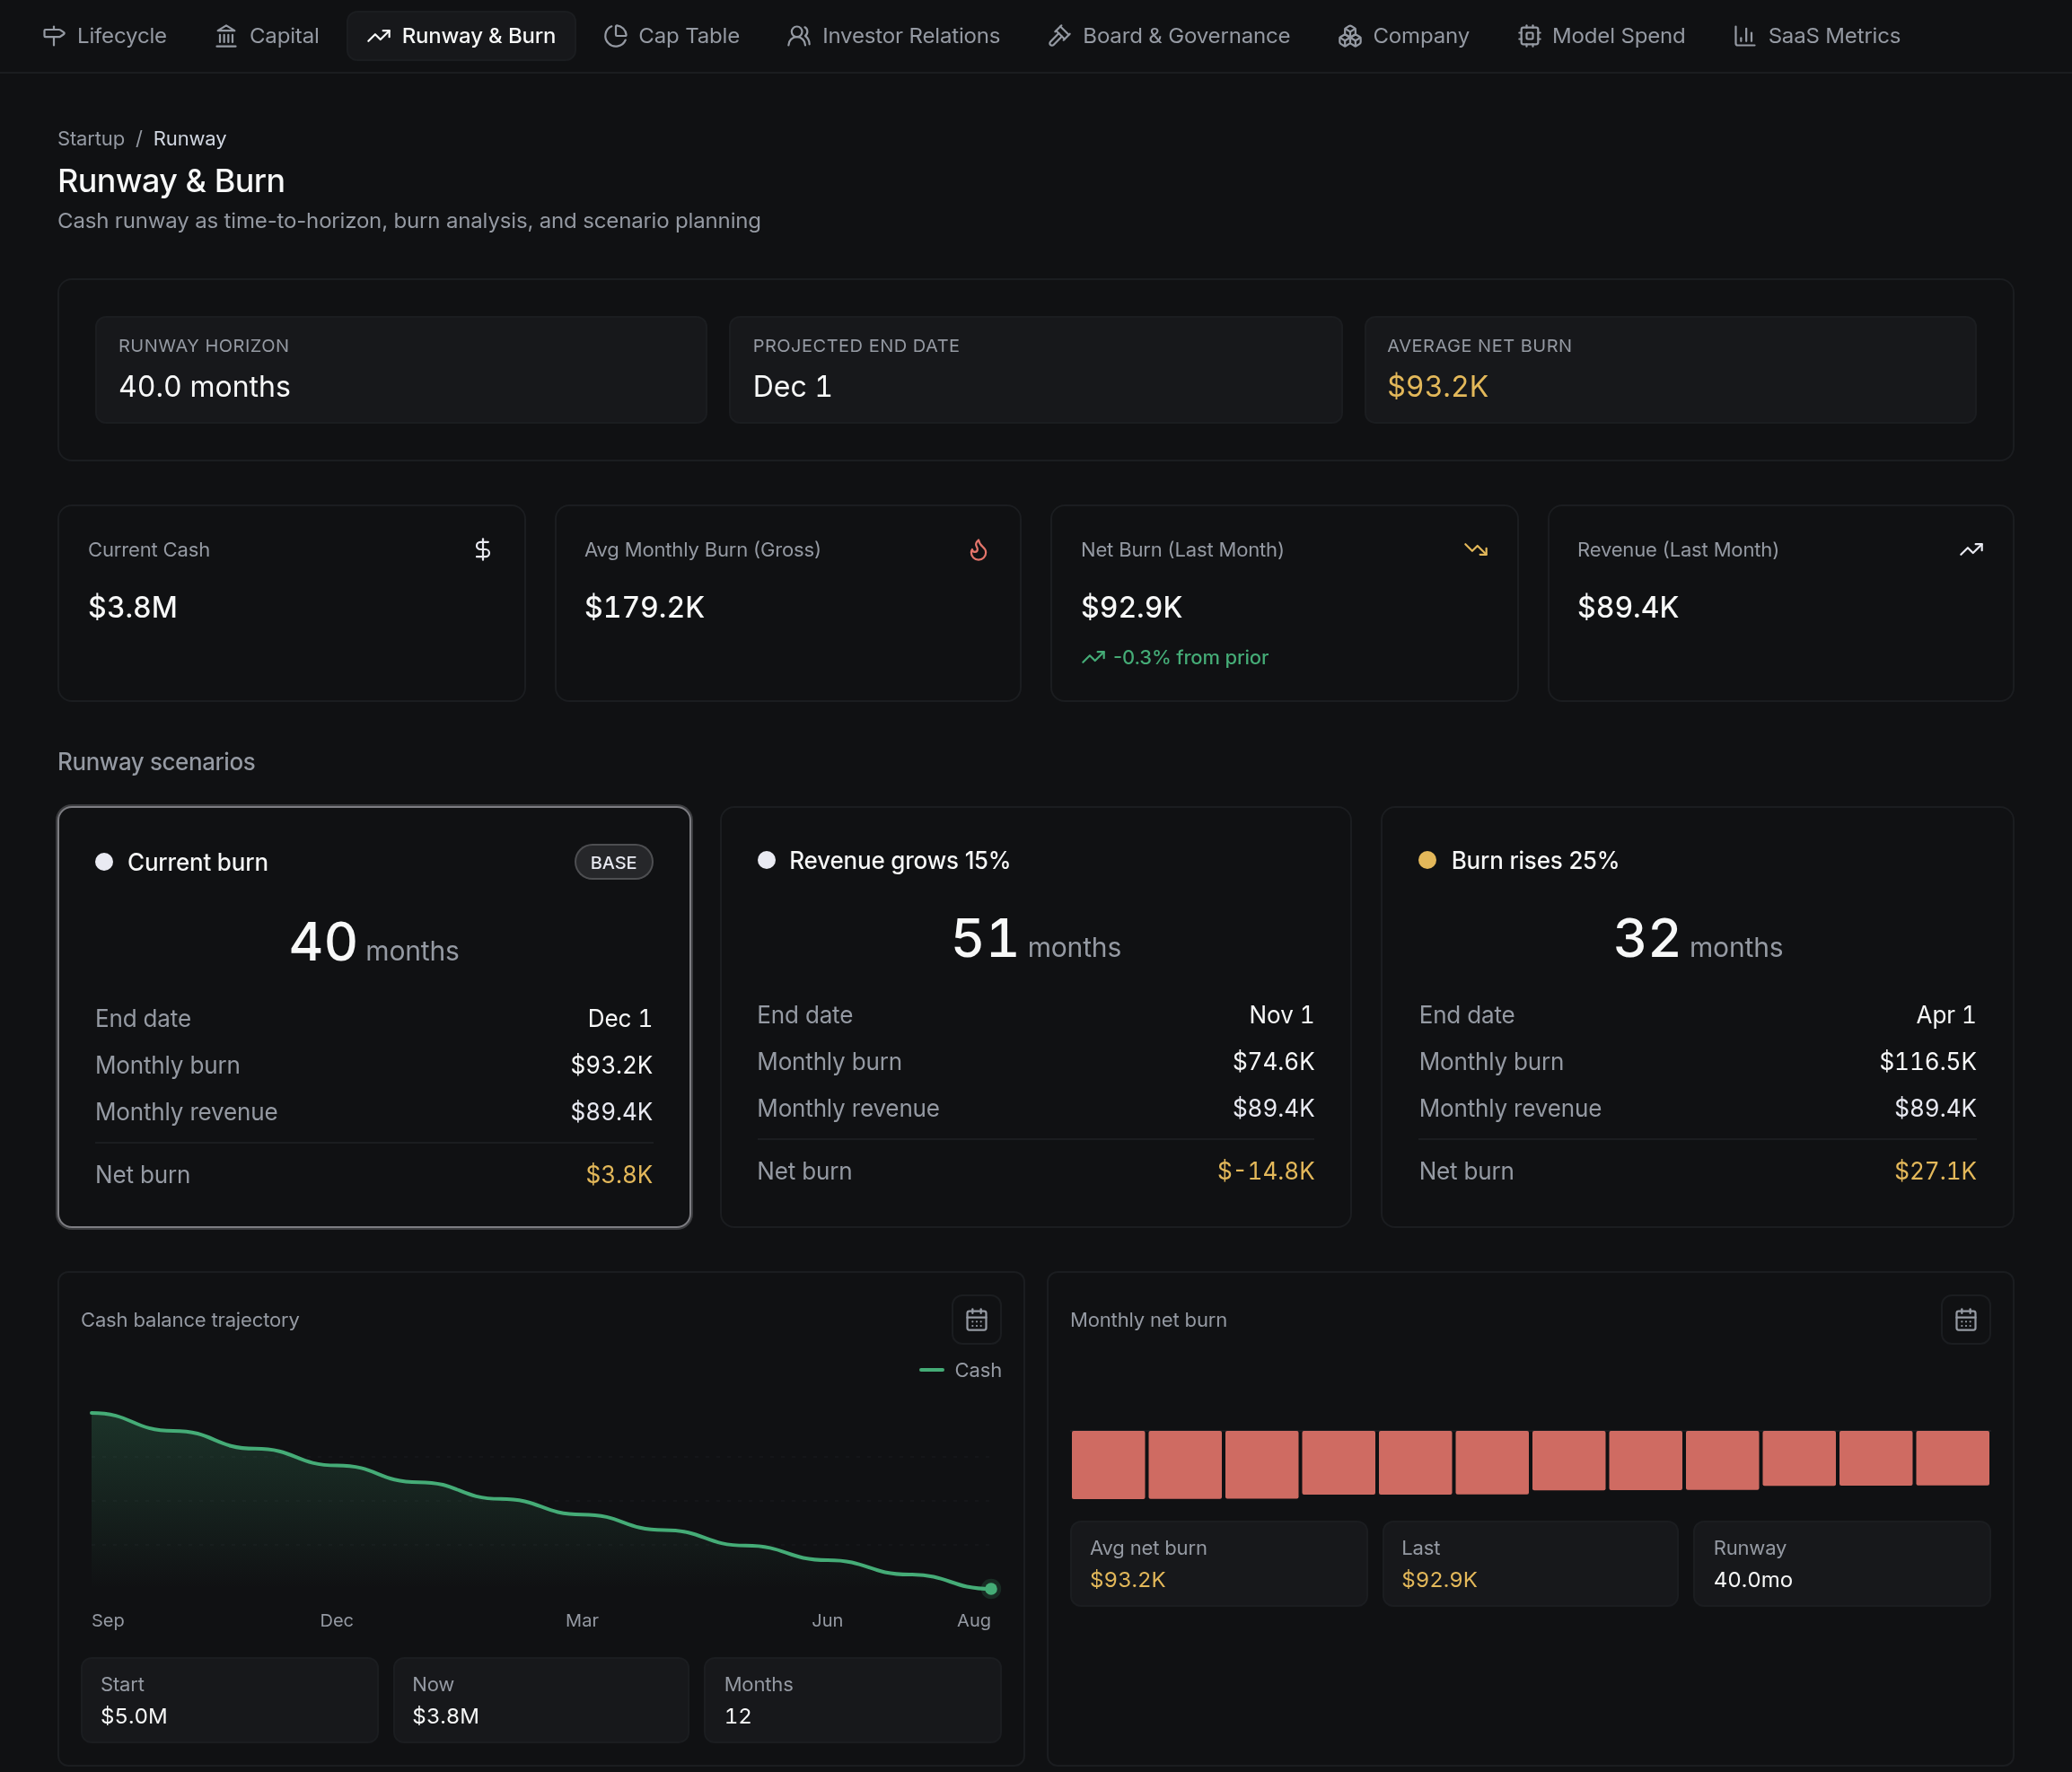Viewport: 2072px width, 1772px height.
Task: Open the Cap Table tab
Action: [671, 36]
